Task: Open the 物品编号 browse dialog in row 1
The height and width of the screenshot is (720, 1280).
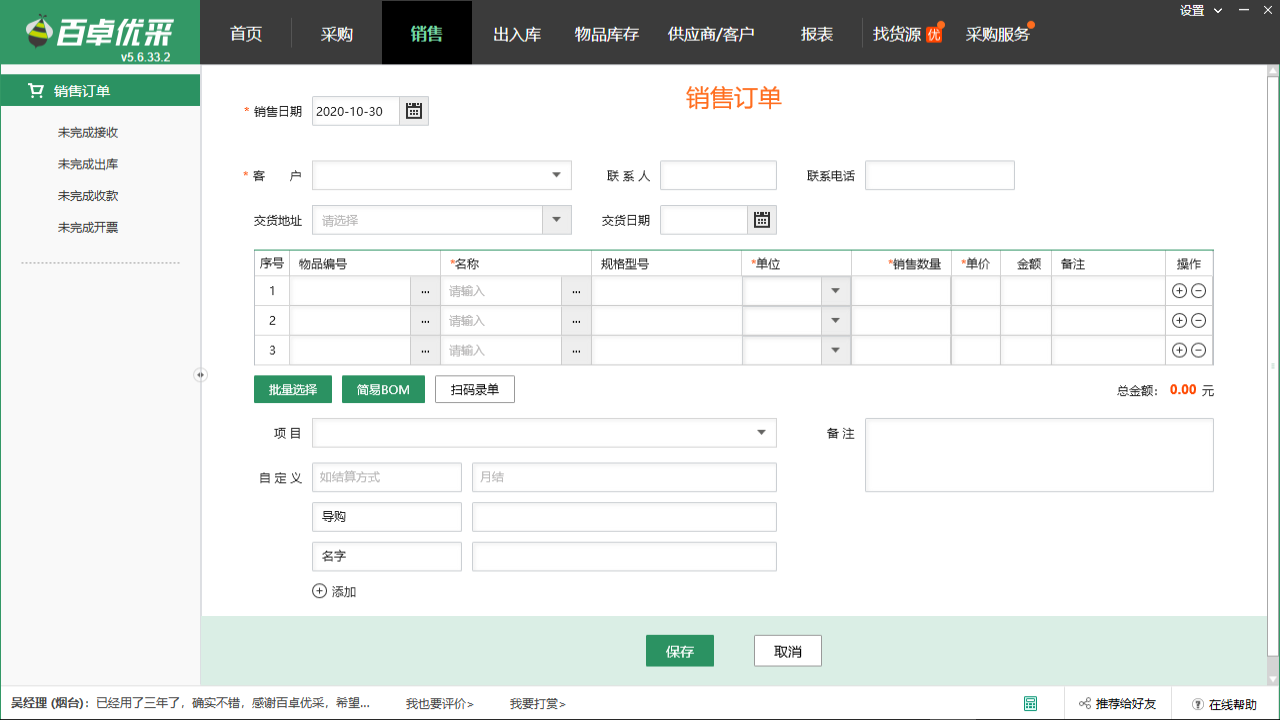Action: point(424,290)
